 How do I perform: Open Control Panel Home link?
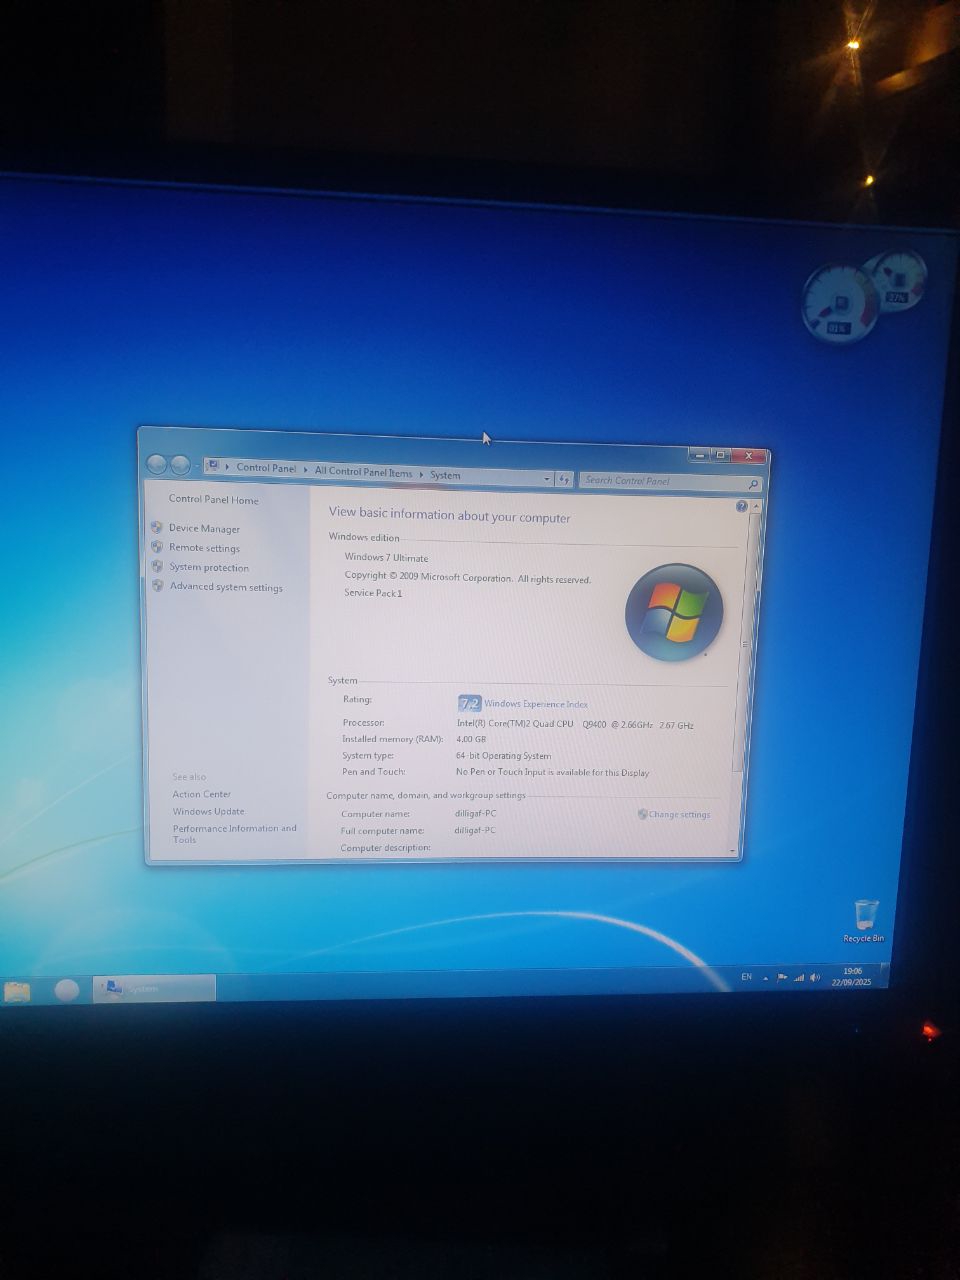coord(213,499)
